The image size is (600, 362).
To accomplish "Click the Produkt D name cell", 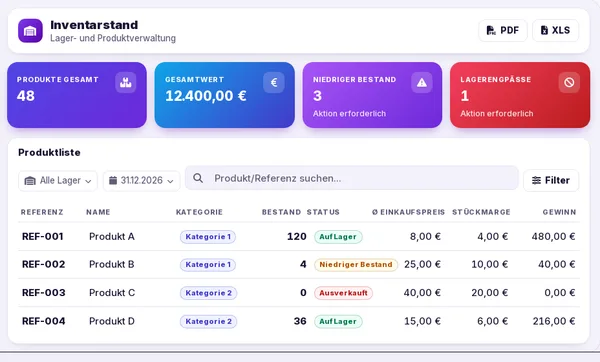I will (112, 321).
